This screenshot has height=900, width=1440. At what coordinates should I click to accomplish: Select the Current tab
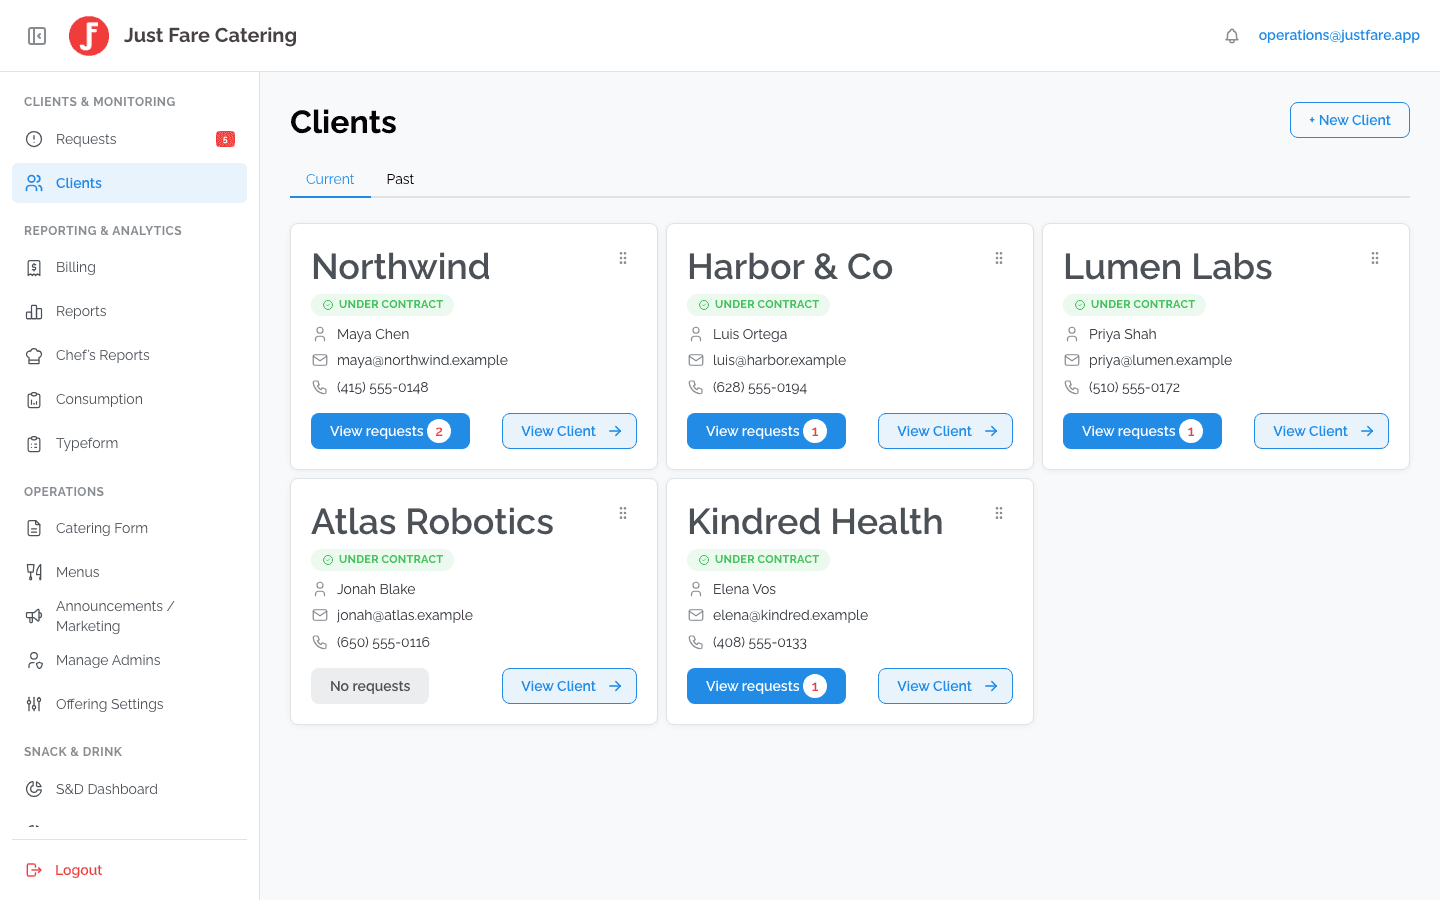click(330, 179)
